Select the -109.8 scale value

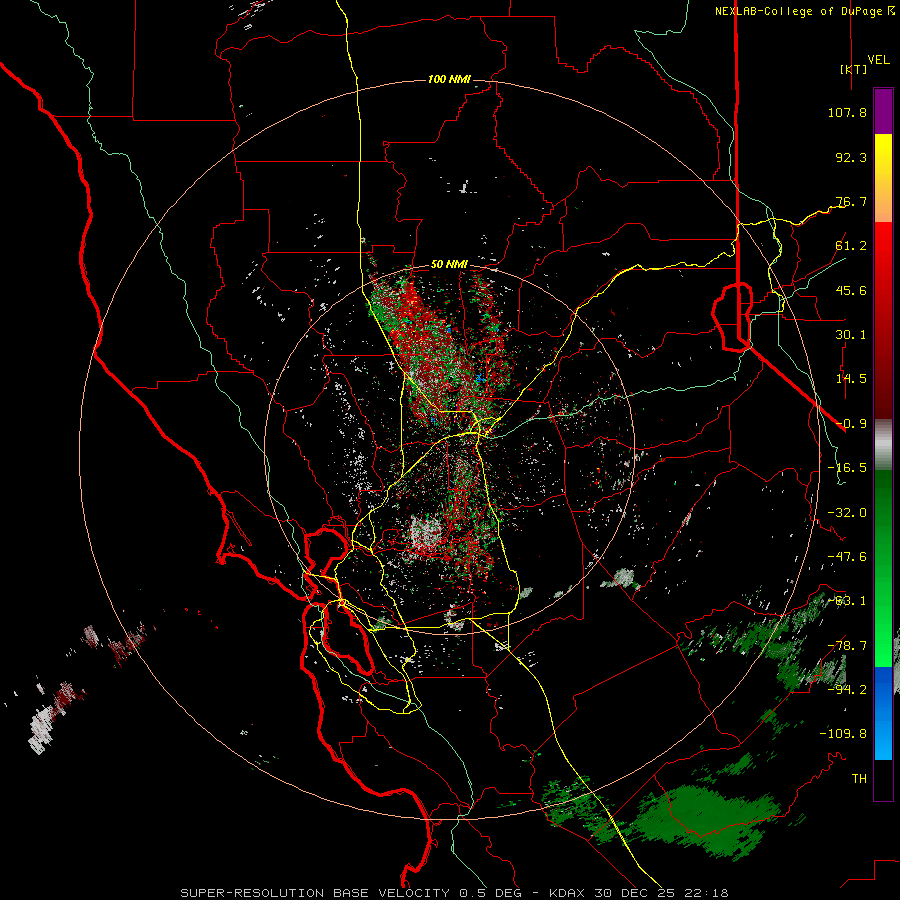click(x=843, y=734)
